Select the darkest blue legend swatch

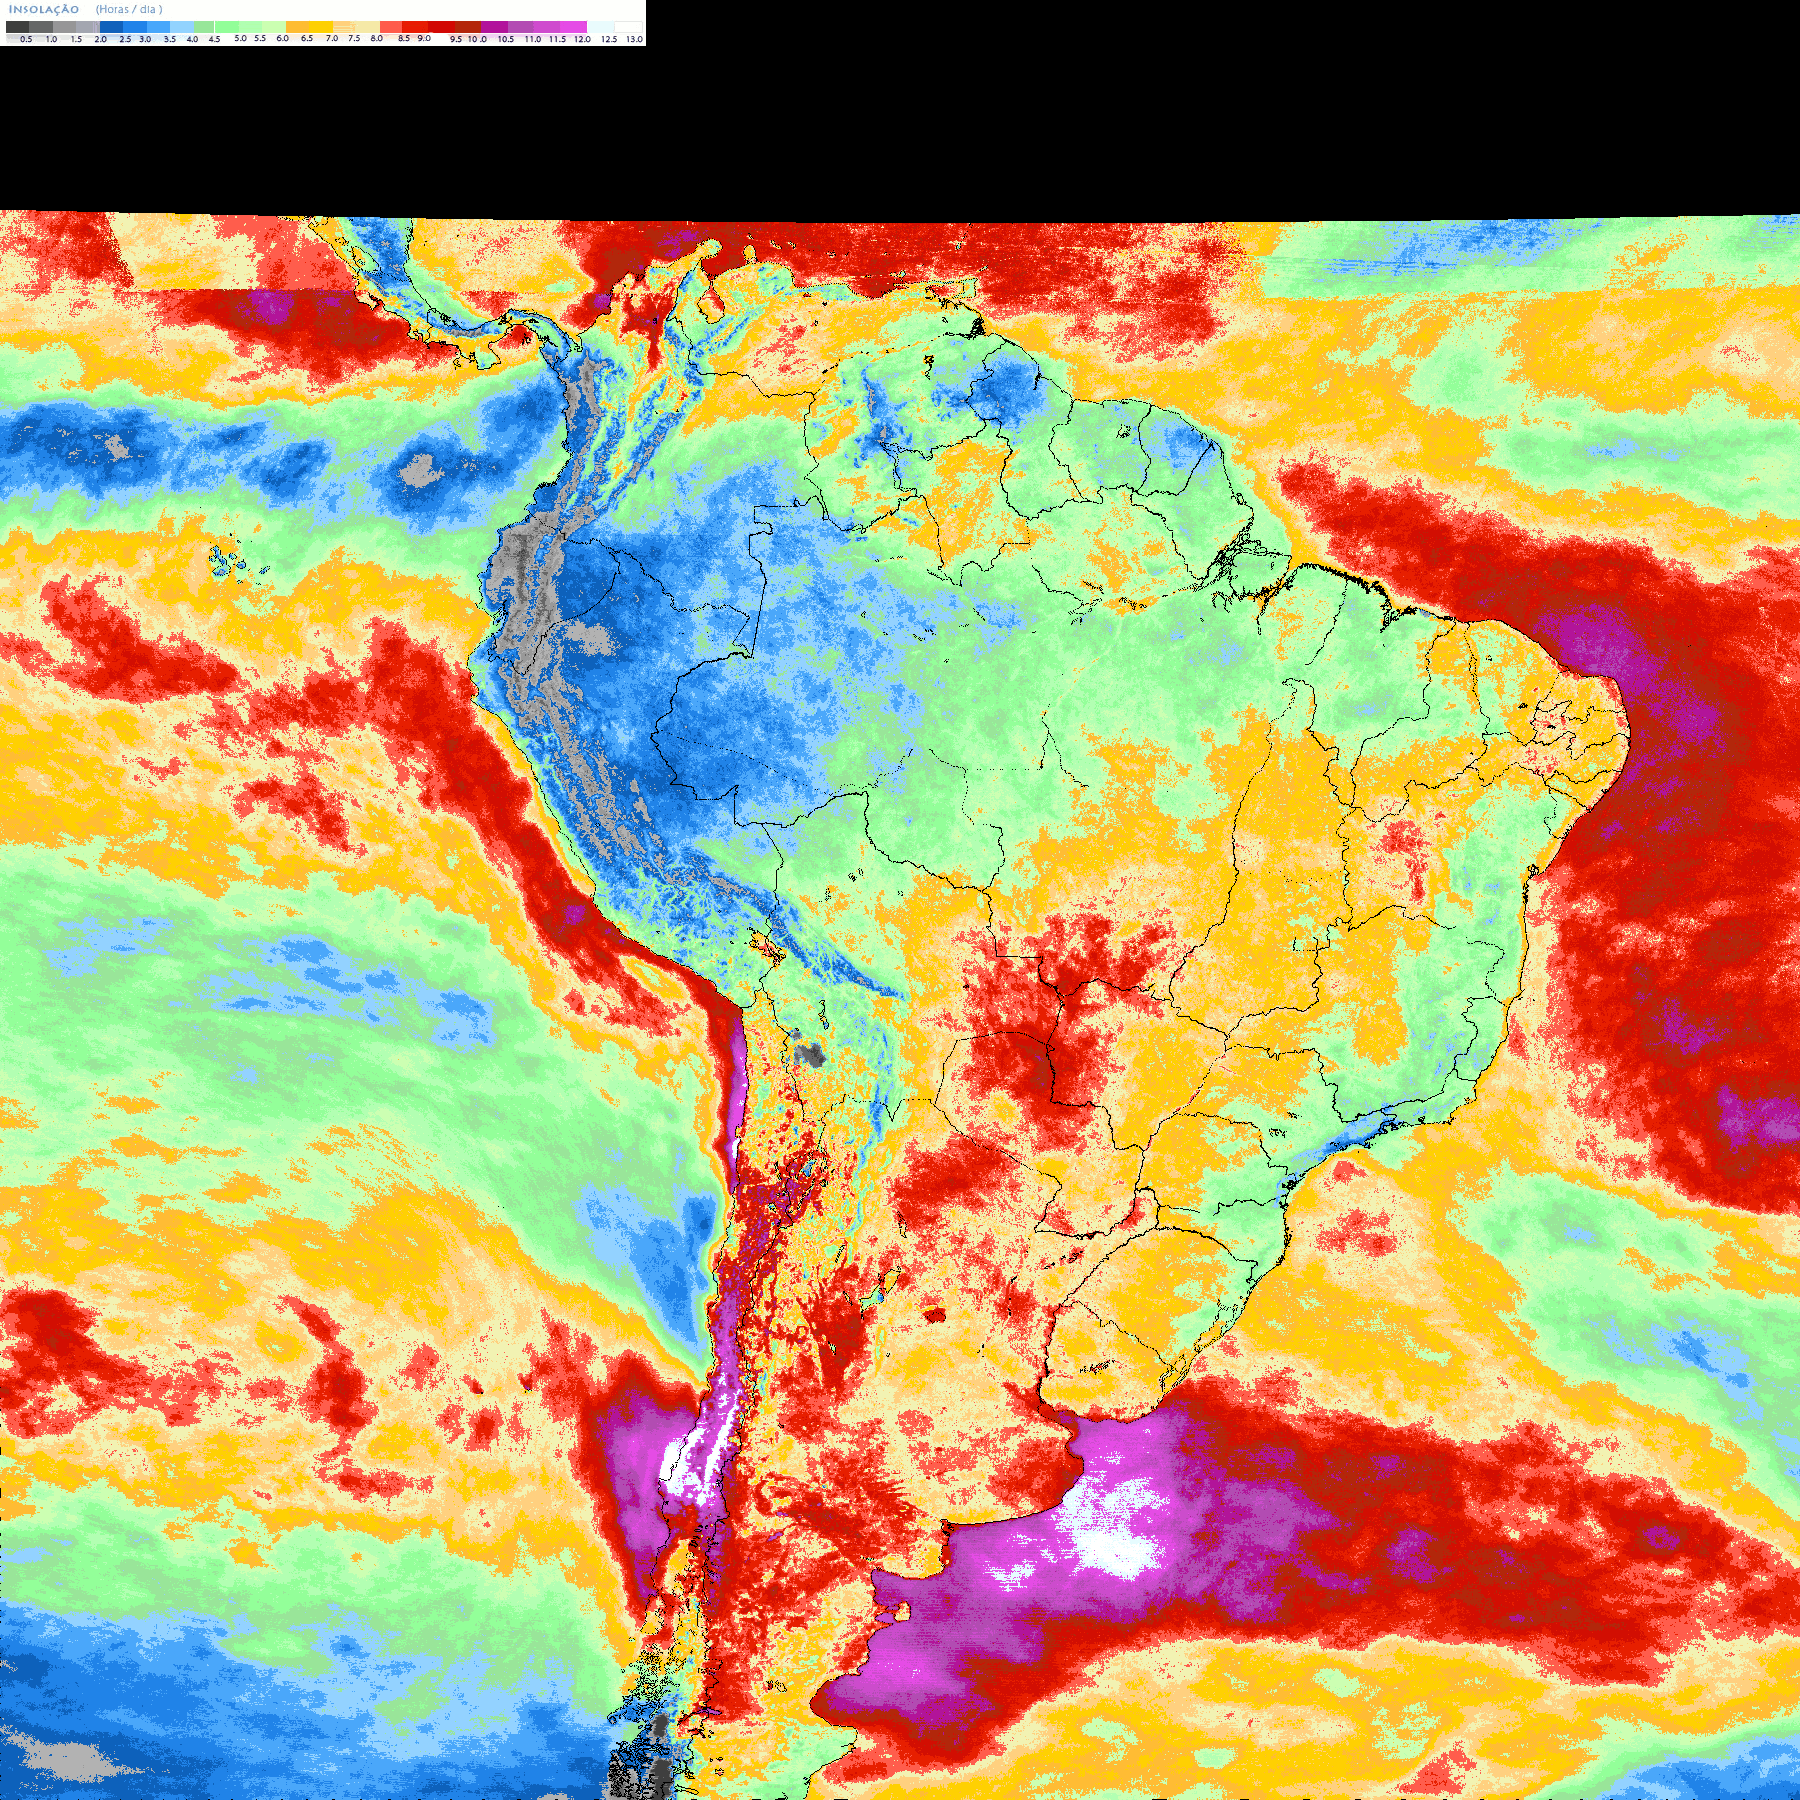tap(111, 27)
